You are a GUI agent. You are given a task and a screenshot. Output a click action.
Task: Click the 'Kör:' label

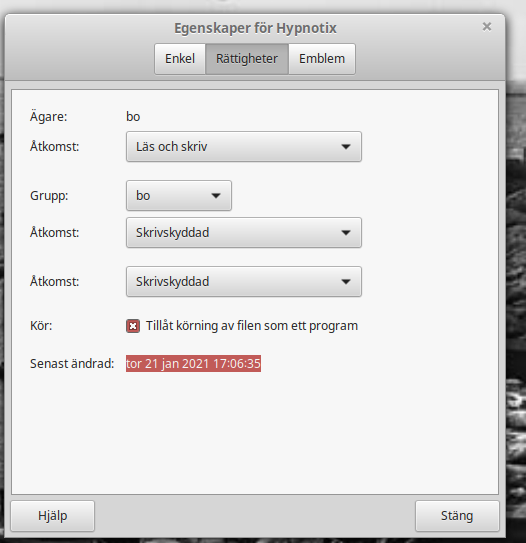pos(41,326)
